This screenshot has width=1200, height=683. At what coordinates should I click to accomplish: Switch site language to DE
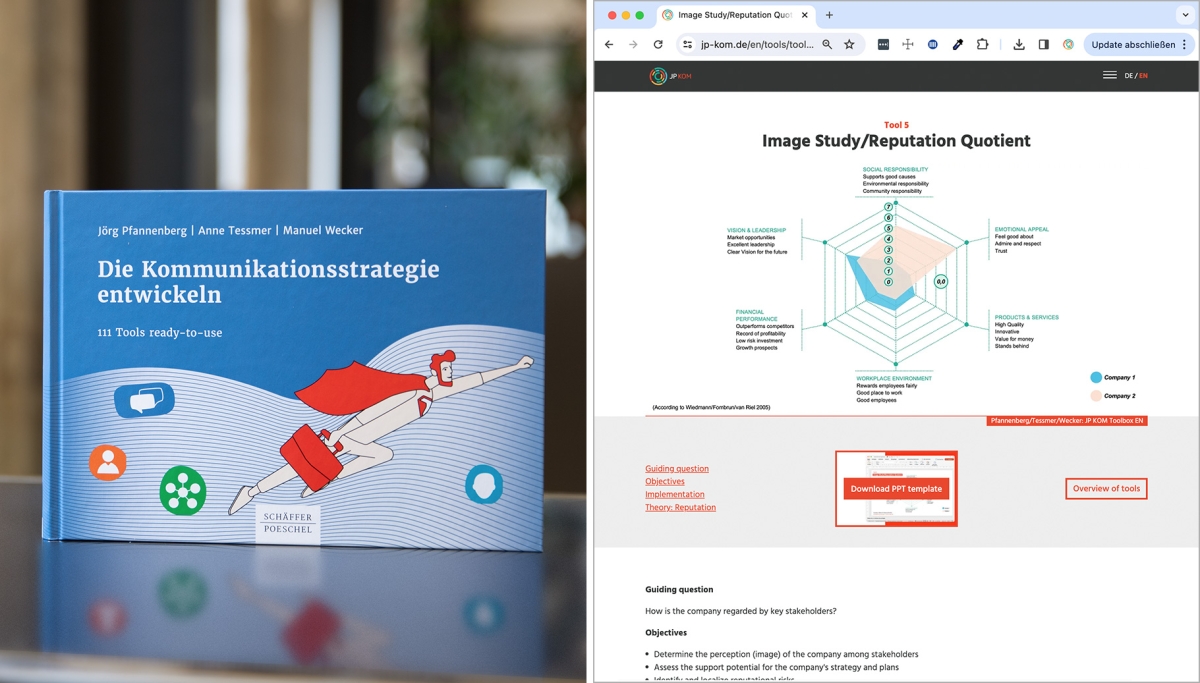1128,76
